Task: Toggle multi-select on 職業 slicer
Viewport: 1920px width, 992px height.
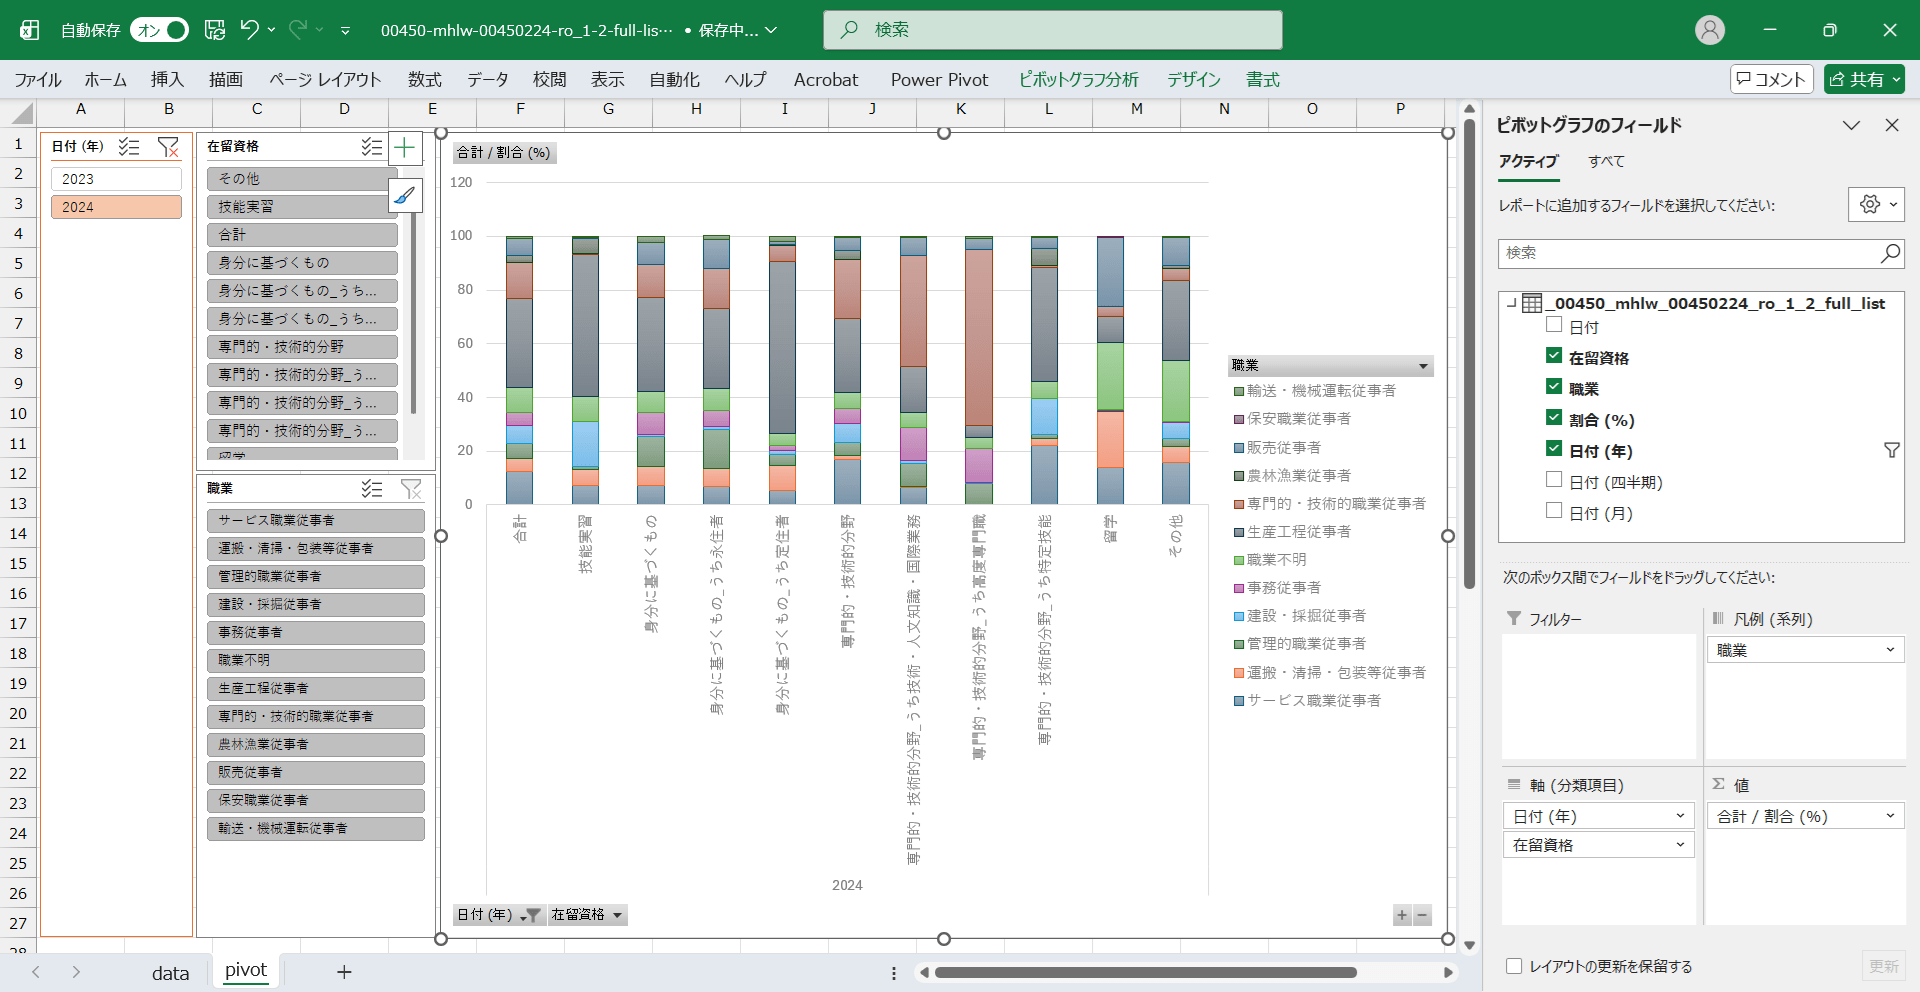Action: coord(371,489)
